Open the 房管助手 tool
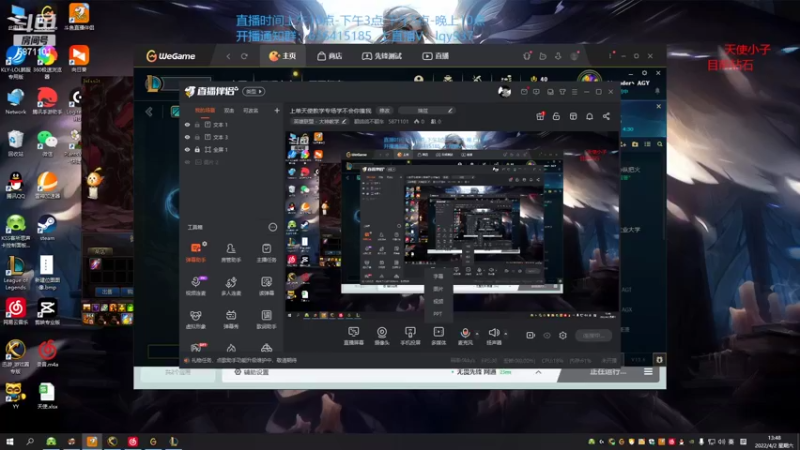 click(231, 252)
